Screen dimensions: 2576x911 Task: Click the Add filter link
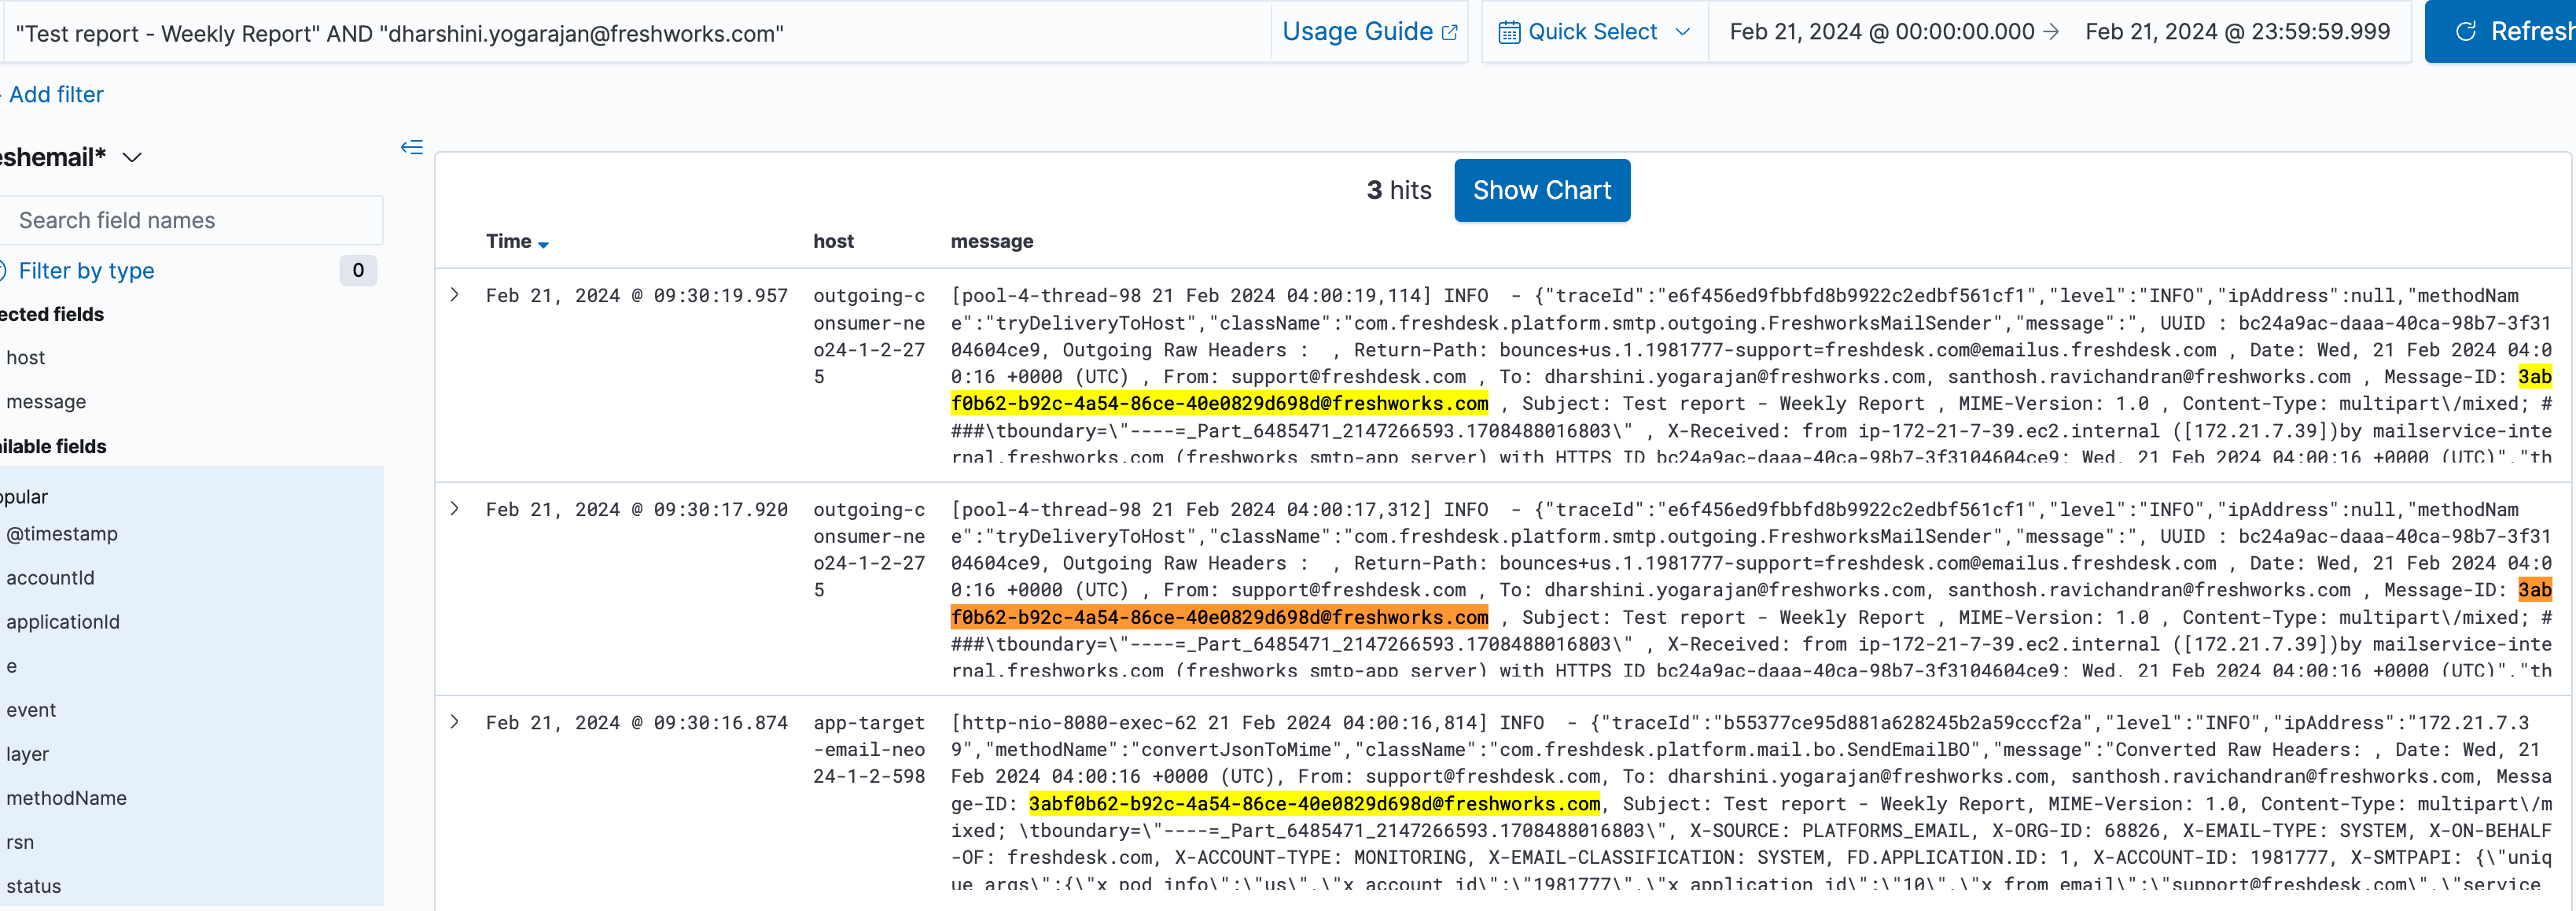click(56, 95)
